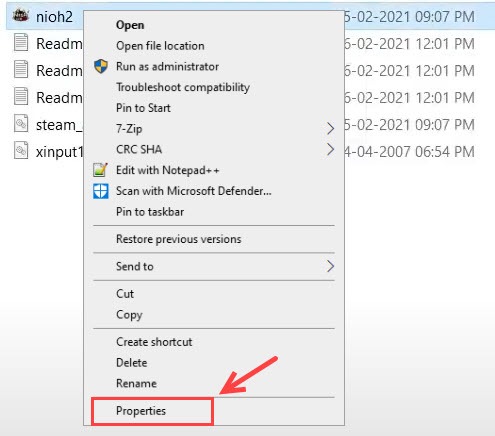495x436 pixels.
Task: Choose Pin to Start
Action: [x=143, y=108]
